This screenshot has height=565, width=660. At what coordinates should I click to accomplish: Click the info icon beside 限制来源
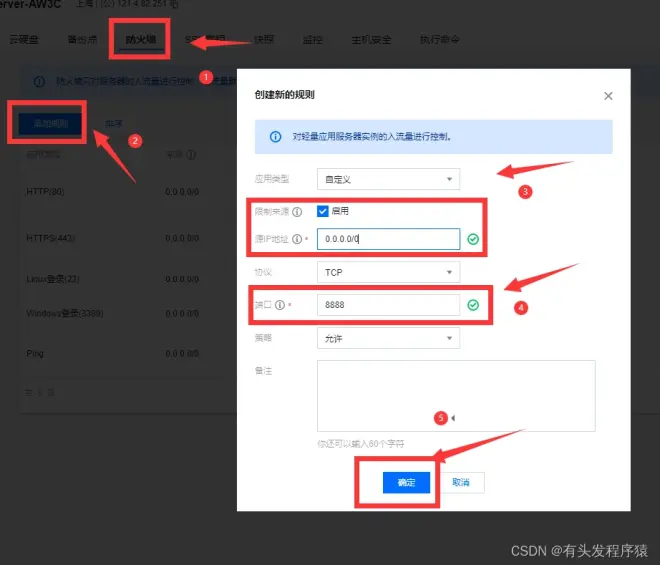click(297, 212)
